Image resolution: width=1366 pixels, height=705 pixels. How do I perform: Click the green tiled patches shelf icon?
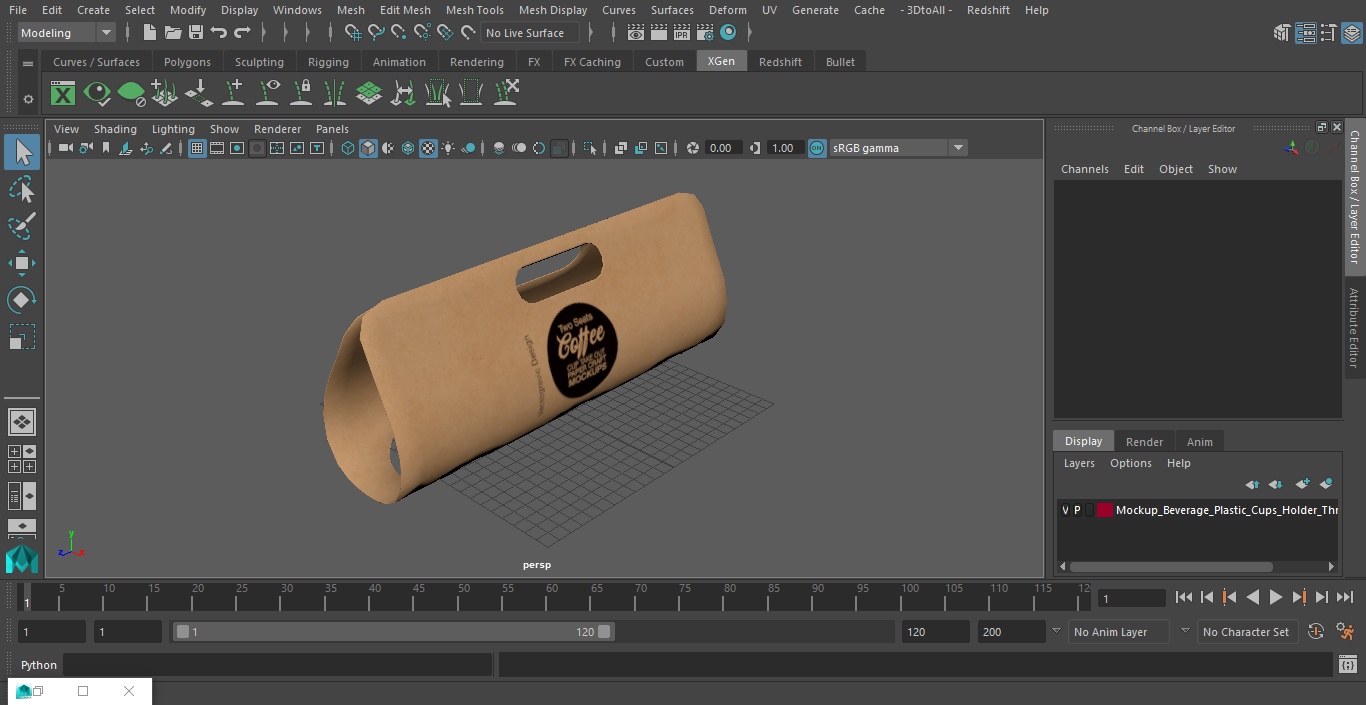[369, 94]
